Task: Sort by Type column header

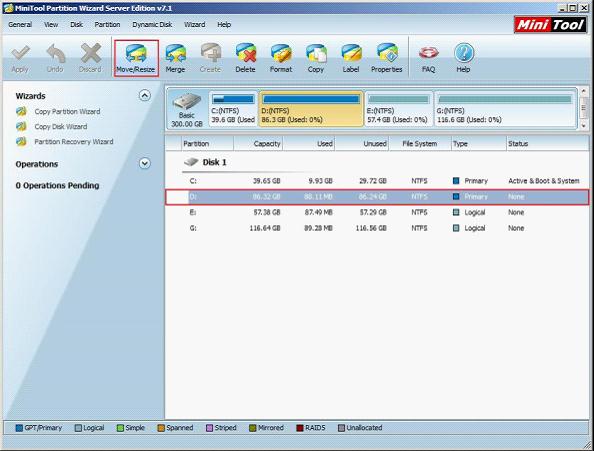Action: tap(479, 144)
